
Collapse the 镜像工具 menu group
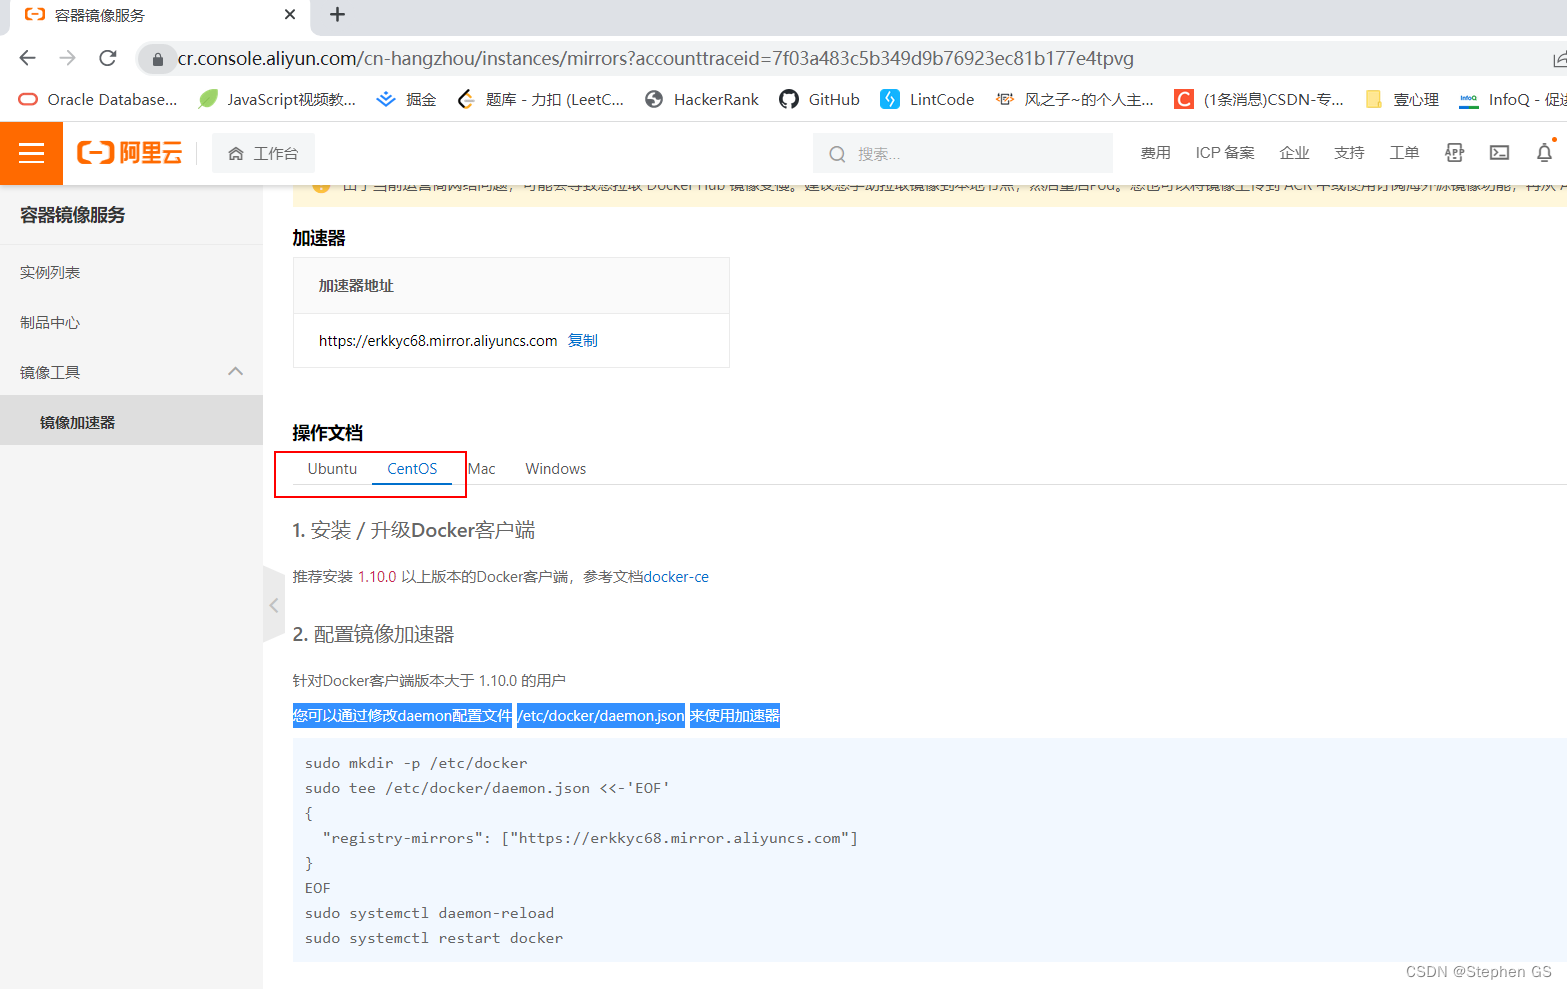pyautogui.click(x=236, y=372)
